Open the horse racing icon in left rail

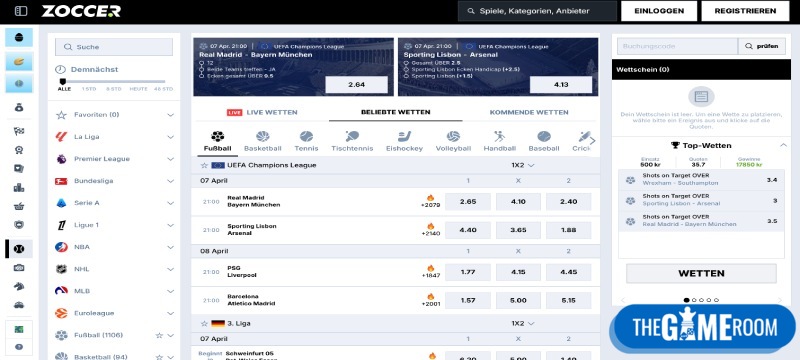(x=19, y=286)
